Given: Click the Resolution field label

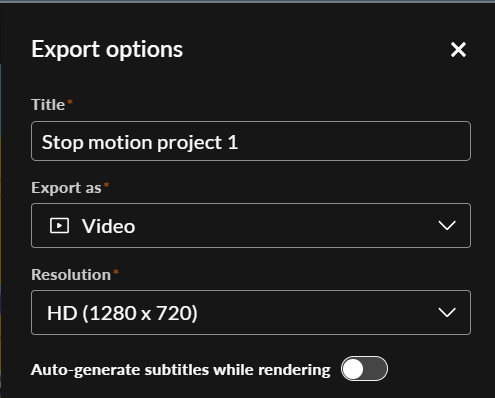Looking at the screenshot, I should [x=71, y=275].
